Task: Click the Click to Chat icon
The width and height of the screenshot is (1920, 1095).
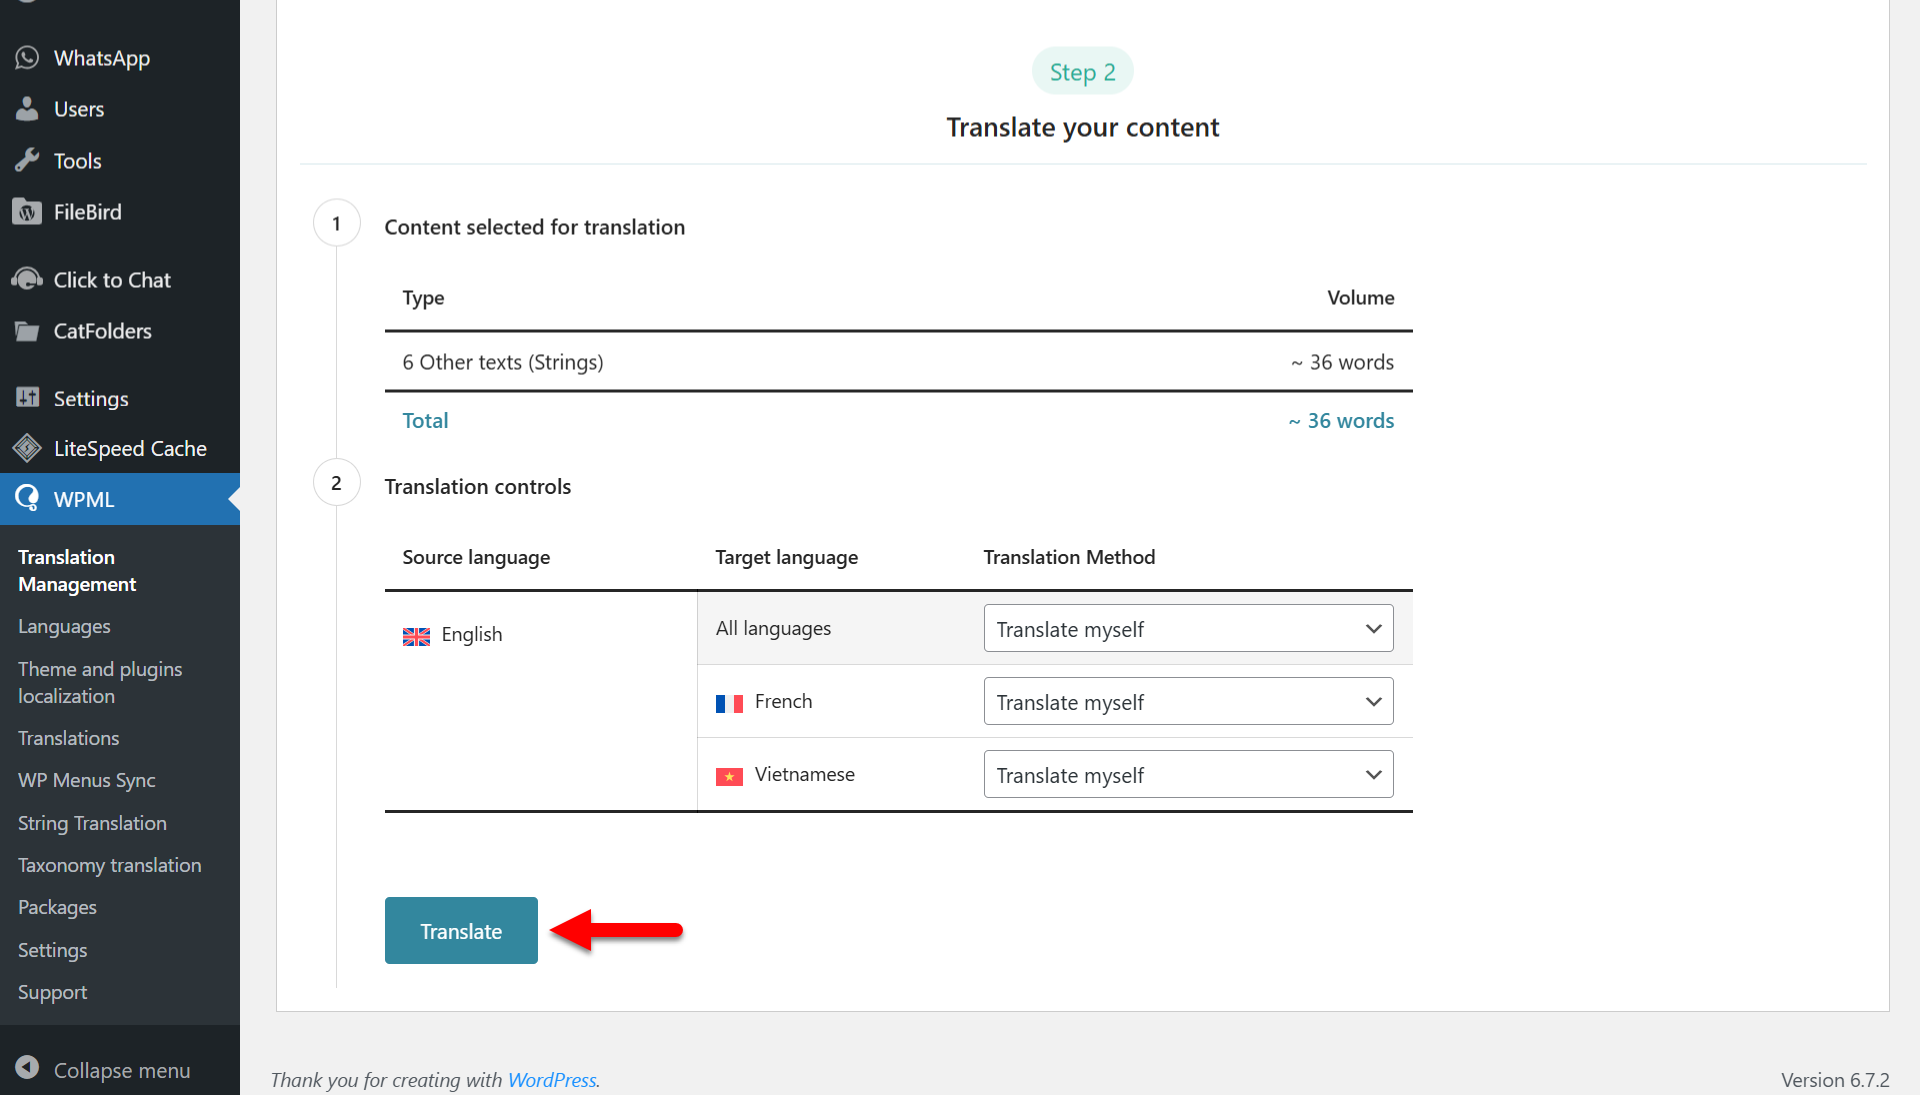Action: 27,279
